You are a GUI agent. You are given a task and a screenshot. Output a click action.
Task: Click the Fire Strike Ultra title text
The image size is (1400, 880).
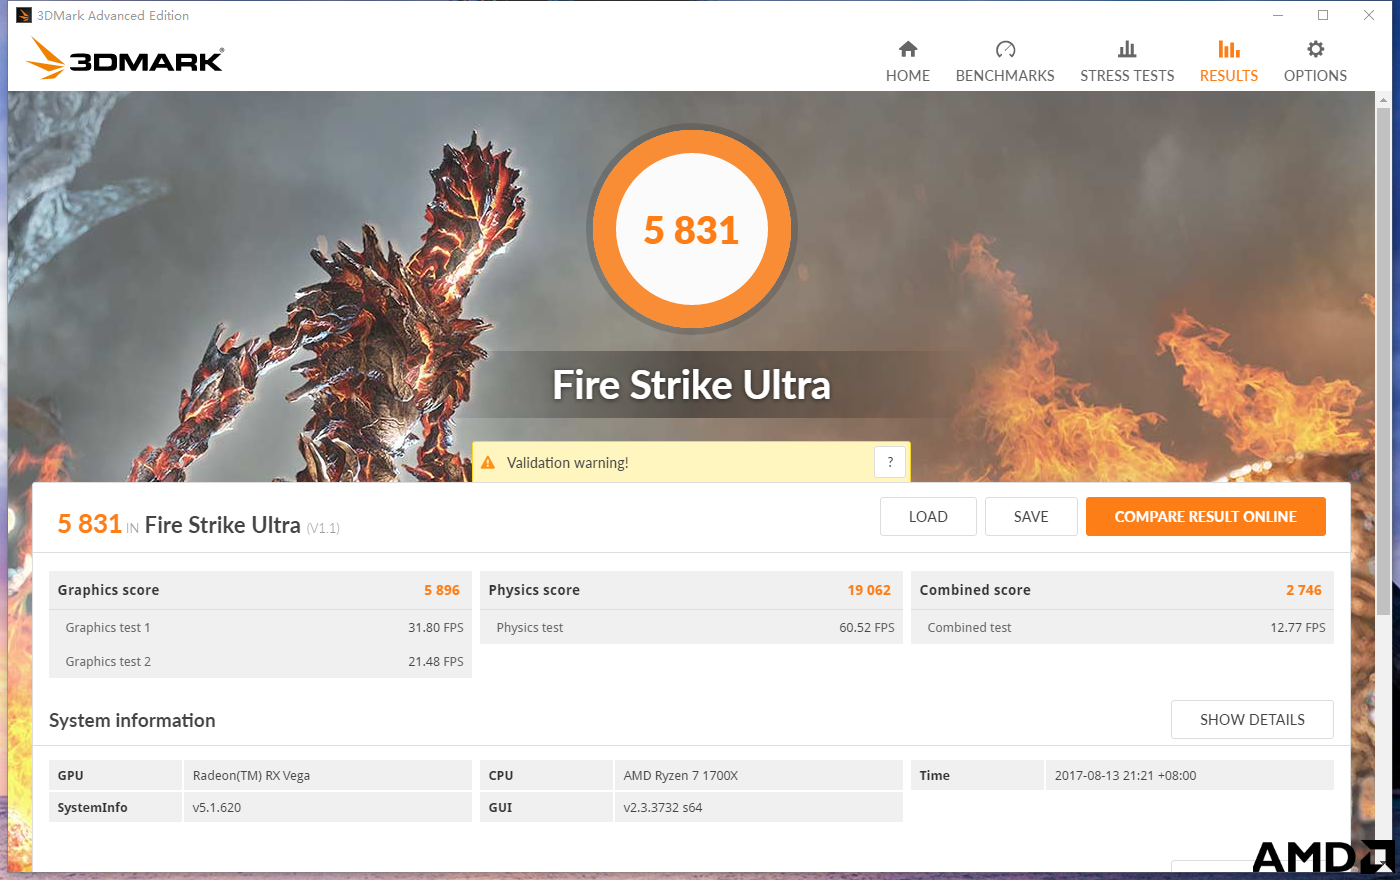tap(692, 385)
